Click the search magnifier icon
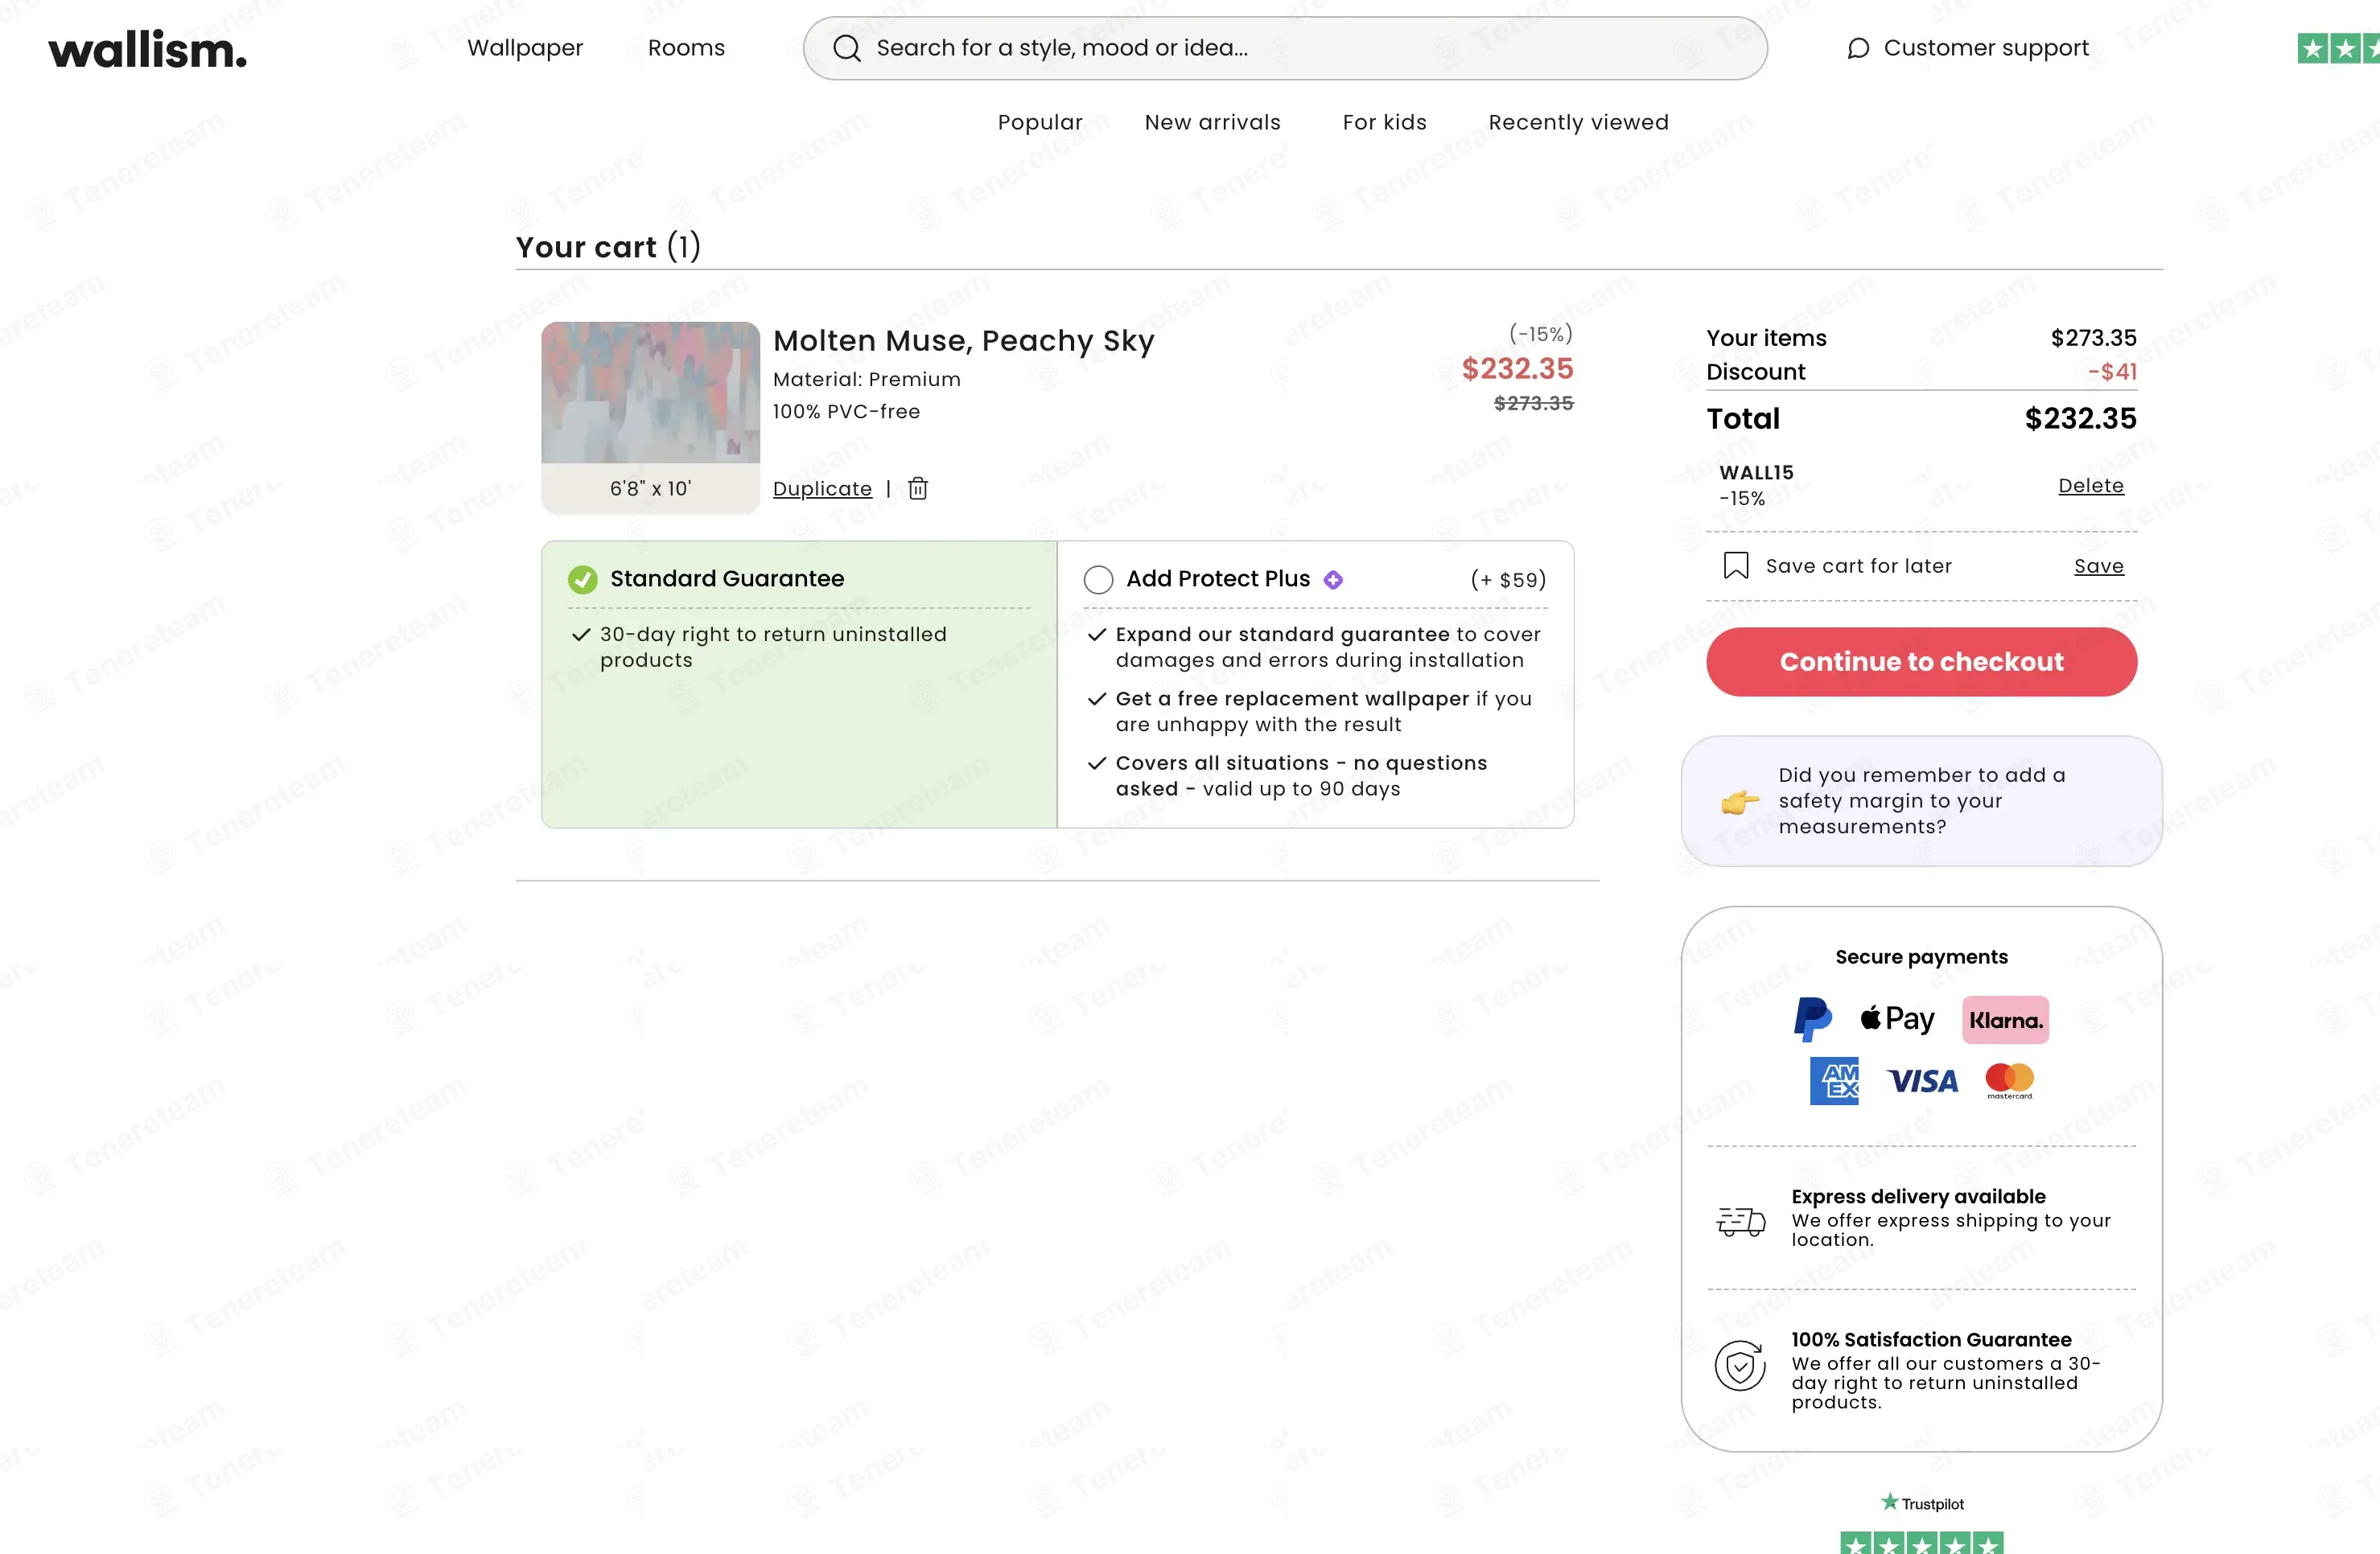This screenshot has height=1554, width=2380. click(x=846, y=48)
